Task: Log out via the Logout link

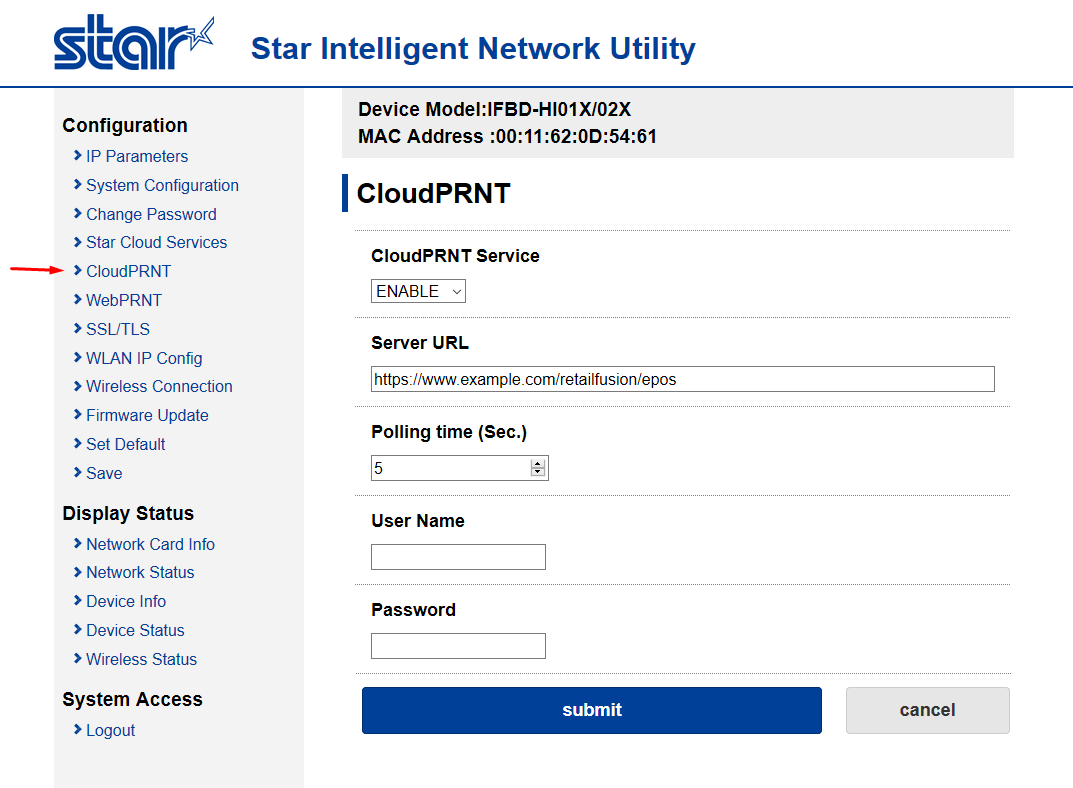Action: click(110, 730)
